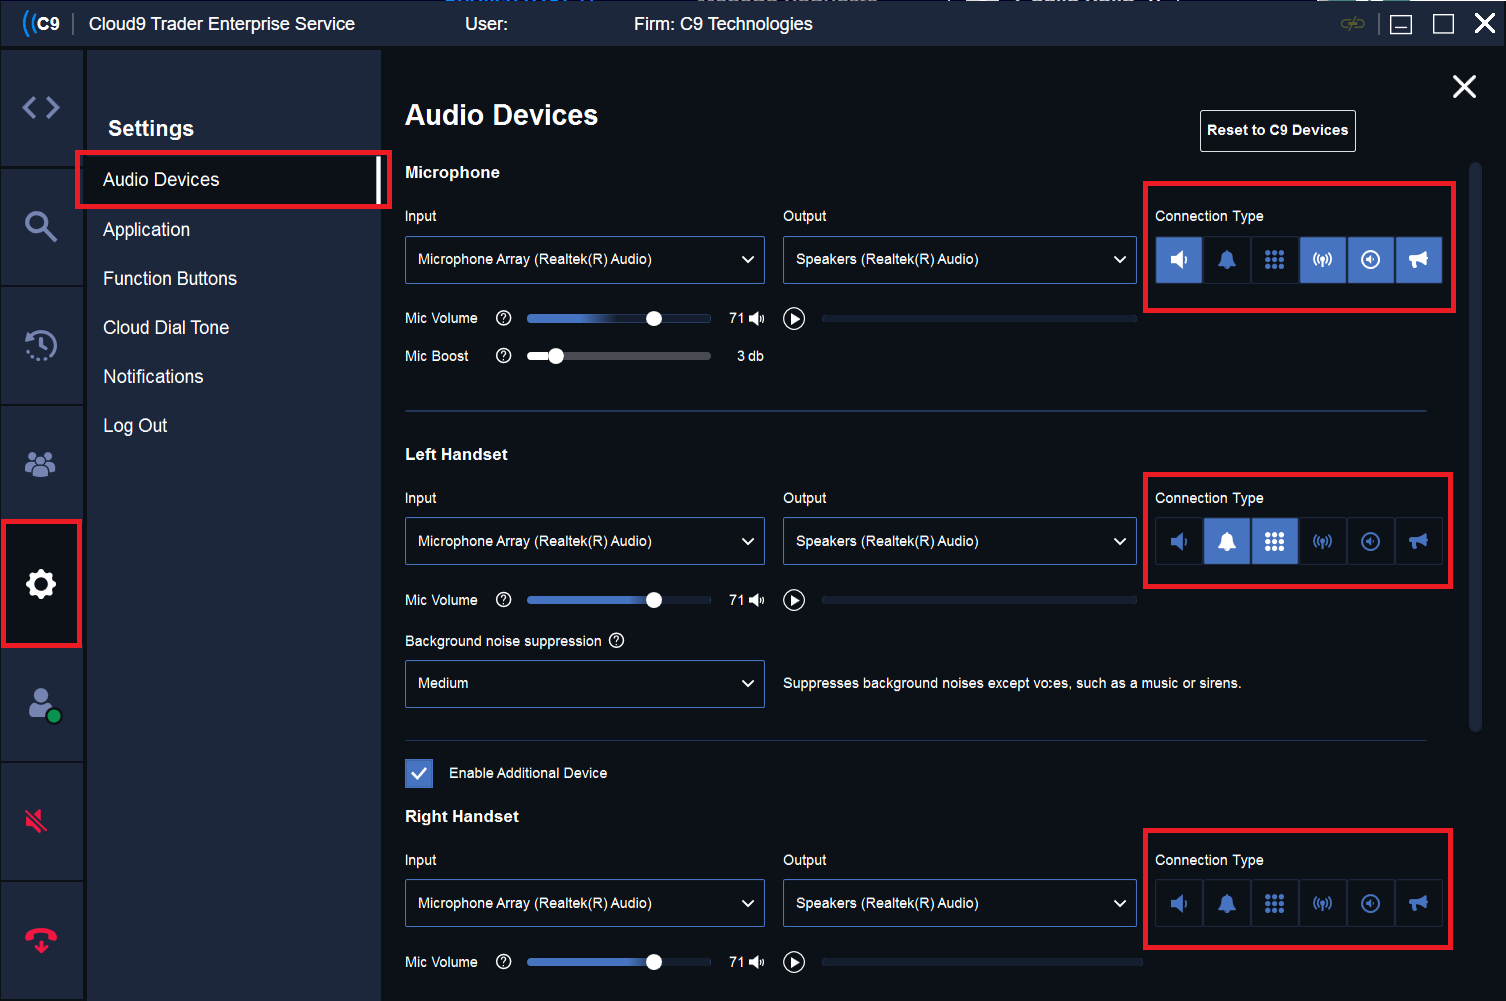This screenshot has height=1001, width=1506.
Task: Open Function Buttons settings
Action: click(170, 278)
